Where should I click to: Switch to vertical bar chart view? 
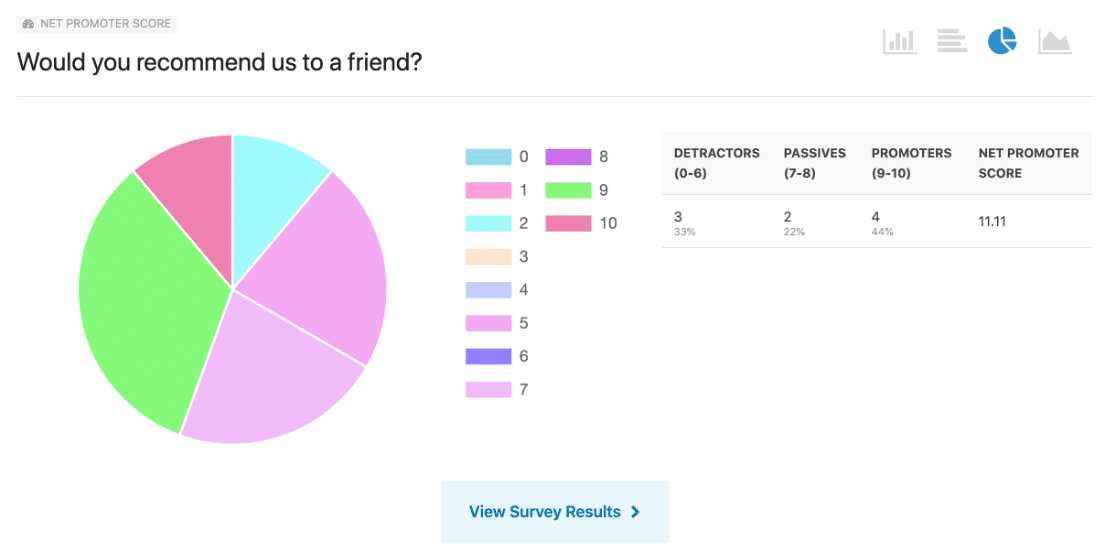click(x=899, y=41)
